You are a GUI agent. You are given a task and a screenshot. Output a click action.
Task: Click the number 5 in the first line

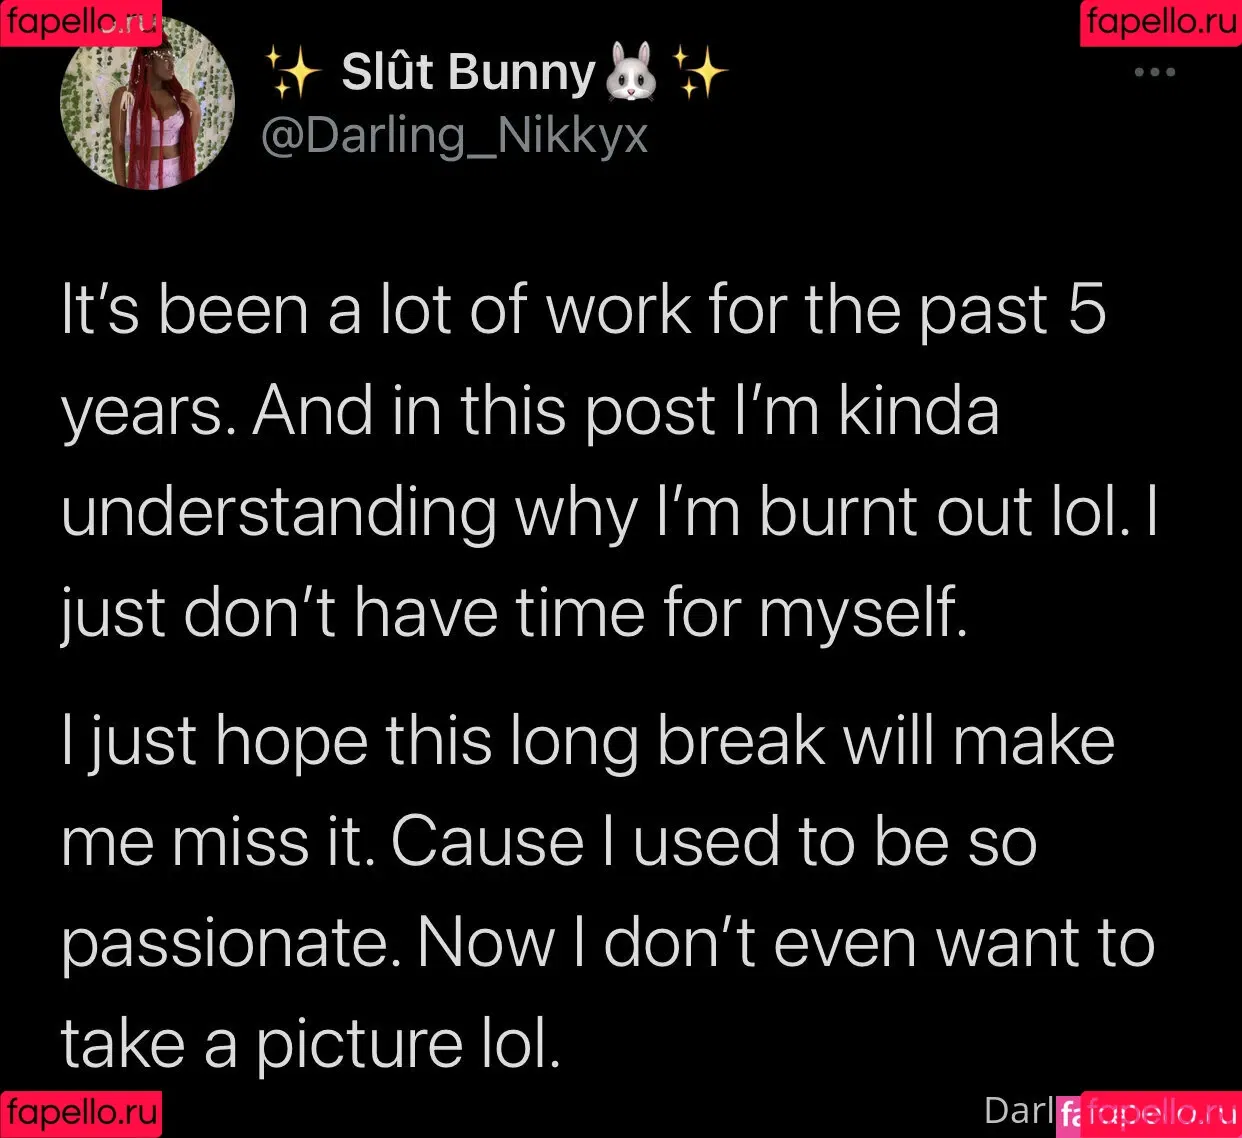click(1087, 309)
